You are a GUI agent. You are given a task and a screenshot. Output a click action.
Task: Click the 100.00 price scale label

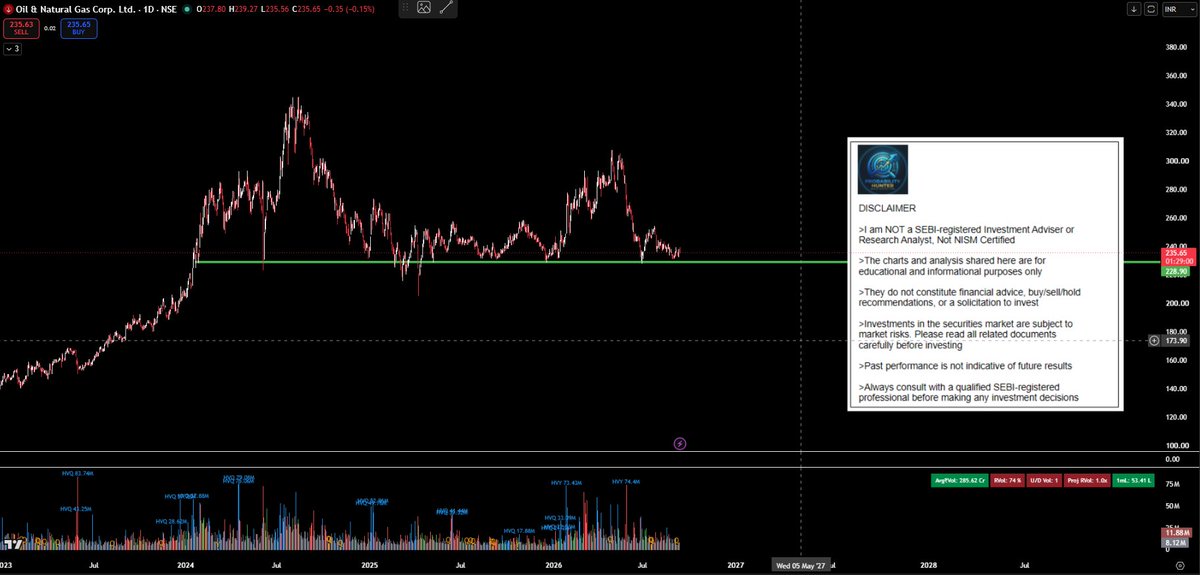(x=1175, y=445)
